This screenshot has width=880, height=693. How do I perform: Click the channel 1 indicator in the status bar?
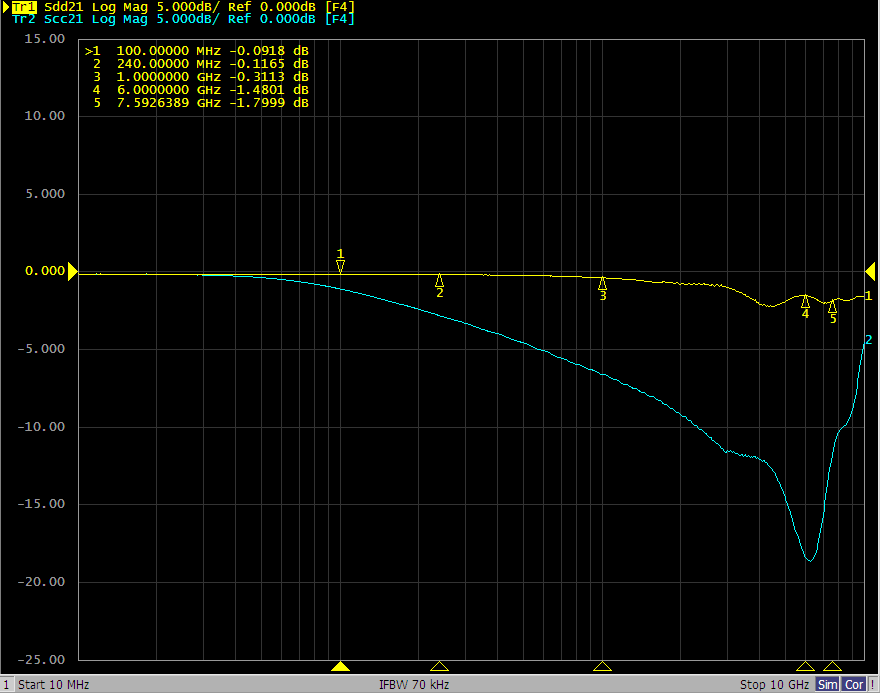(7, 685)
